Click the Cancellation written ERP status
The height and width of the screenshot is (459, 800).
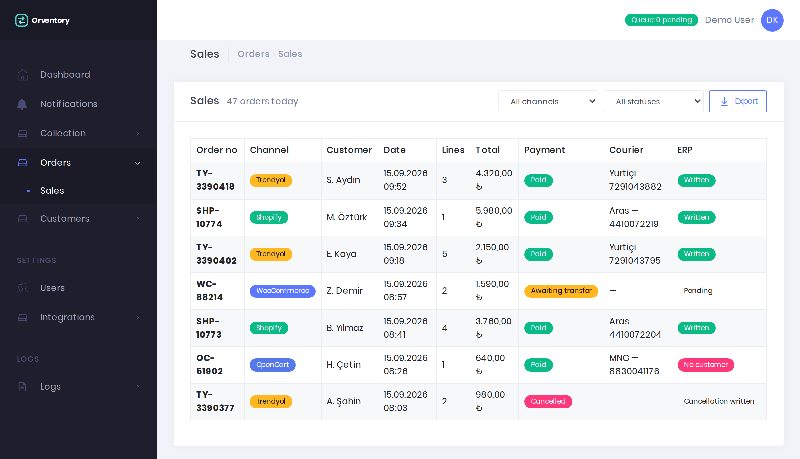719,401
